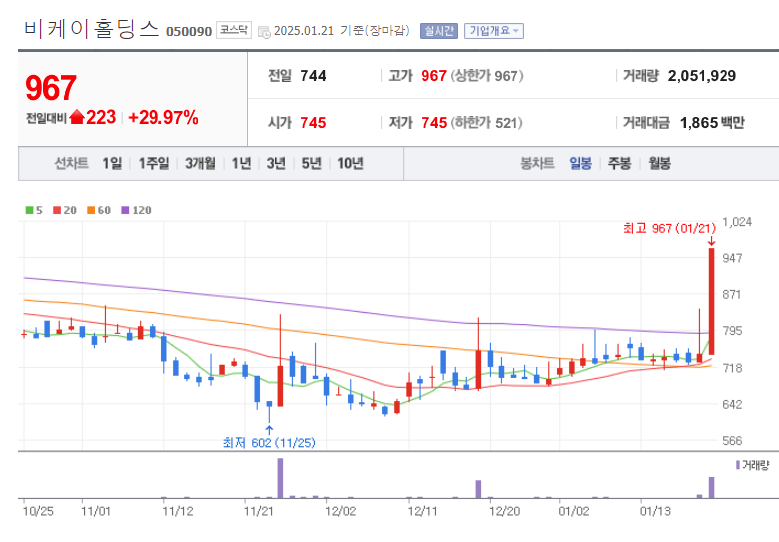Click the green 5-day moving average swatch
779x542 pixels.
point(29,210)
